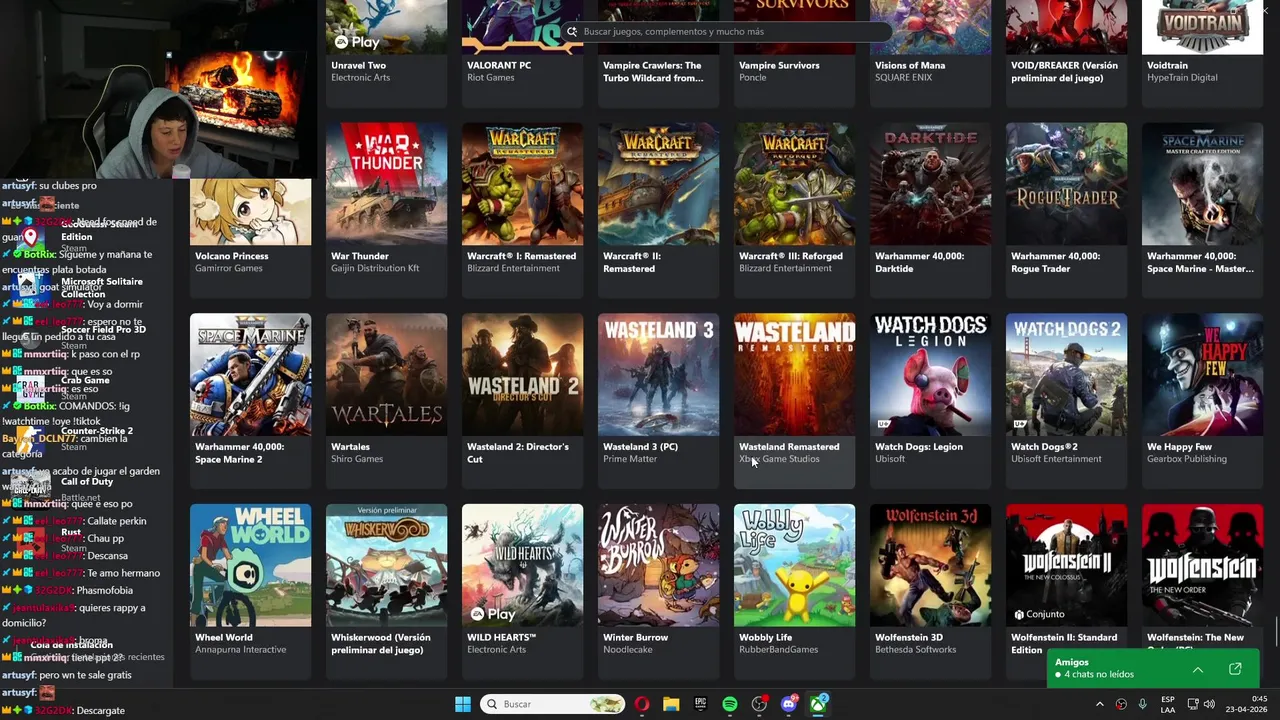Open the Whiskerwood preview game card
Viewport: 1280px width, 720px height.
click(386, 592)
